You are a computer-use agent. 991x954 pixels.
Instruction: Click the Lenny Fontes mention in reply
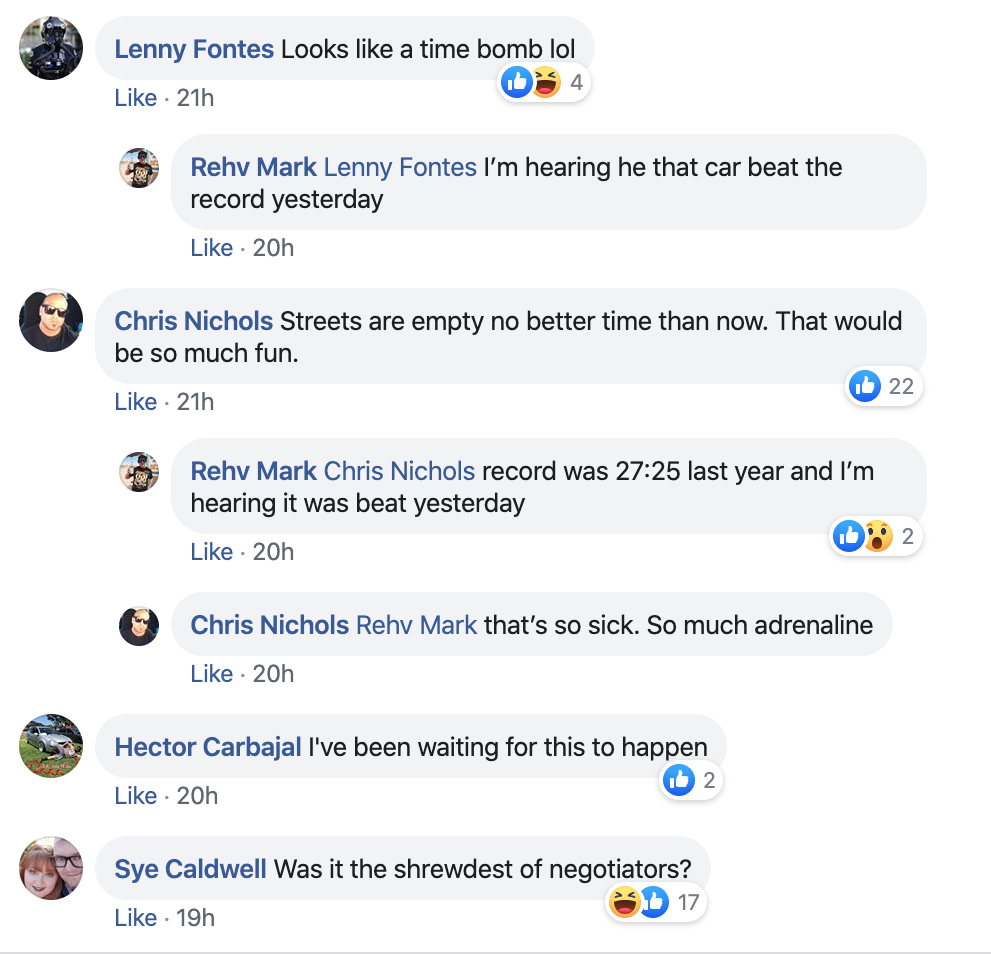[x=400, y=167]
